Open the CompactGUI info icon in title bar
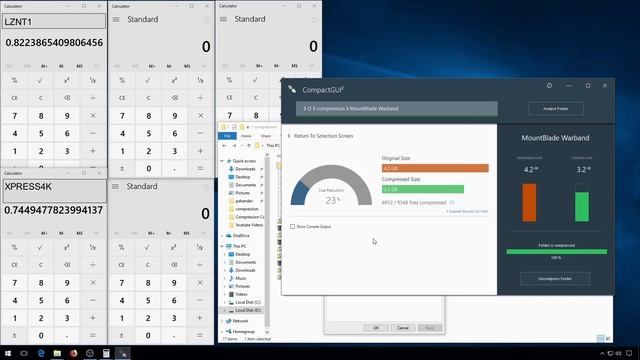 tap(549, 86)
